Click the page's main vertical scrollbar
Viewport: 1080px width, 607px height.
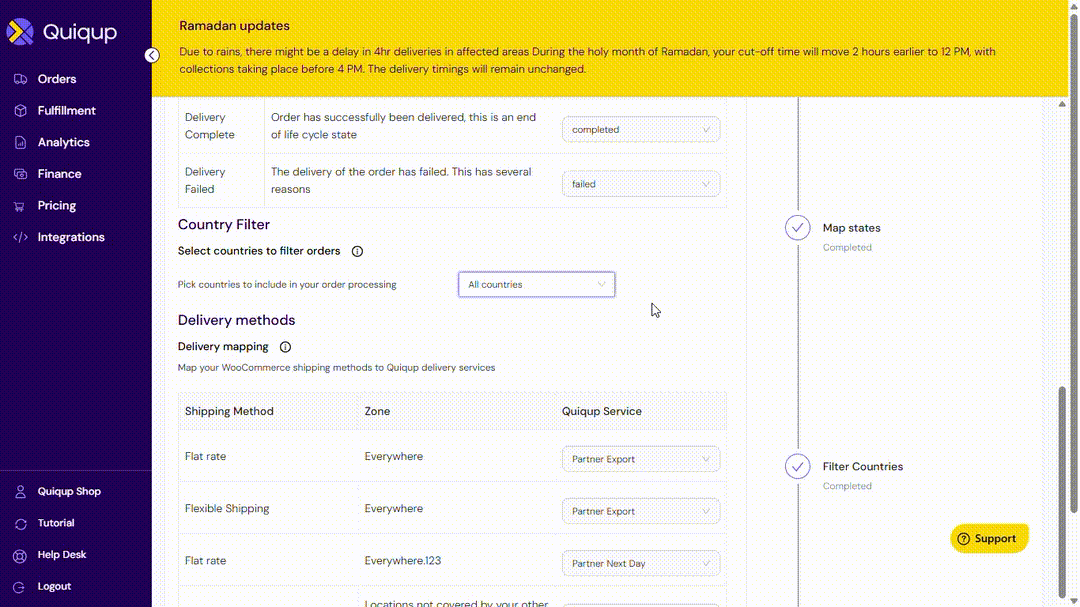[x=1073, y=262]
